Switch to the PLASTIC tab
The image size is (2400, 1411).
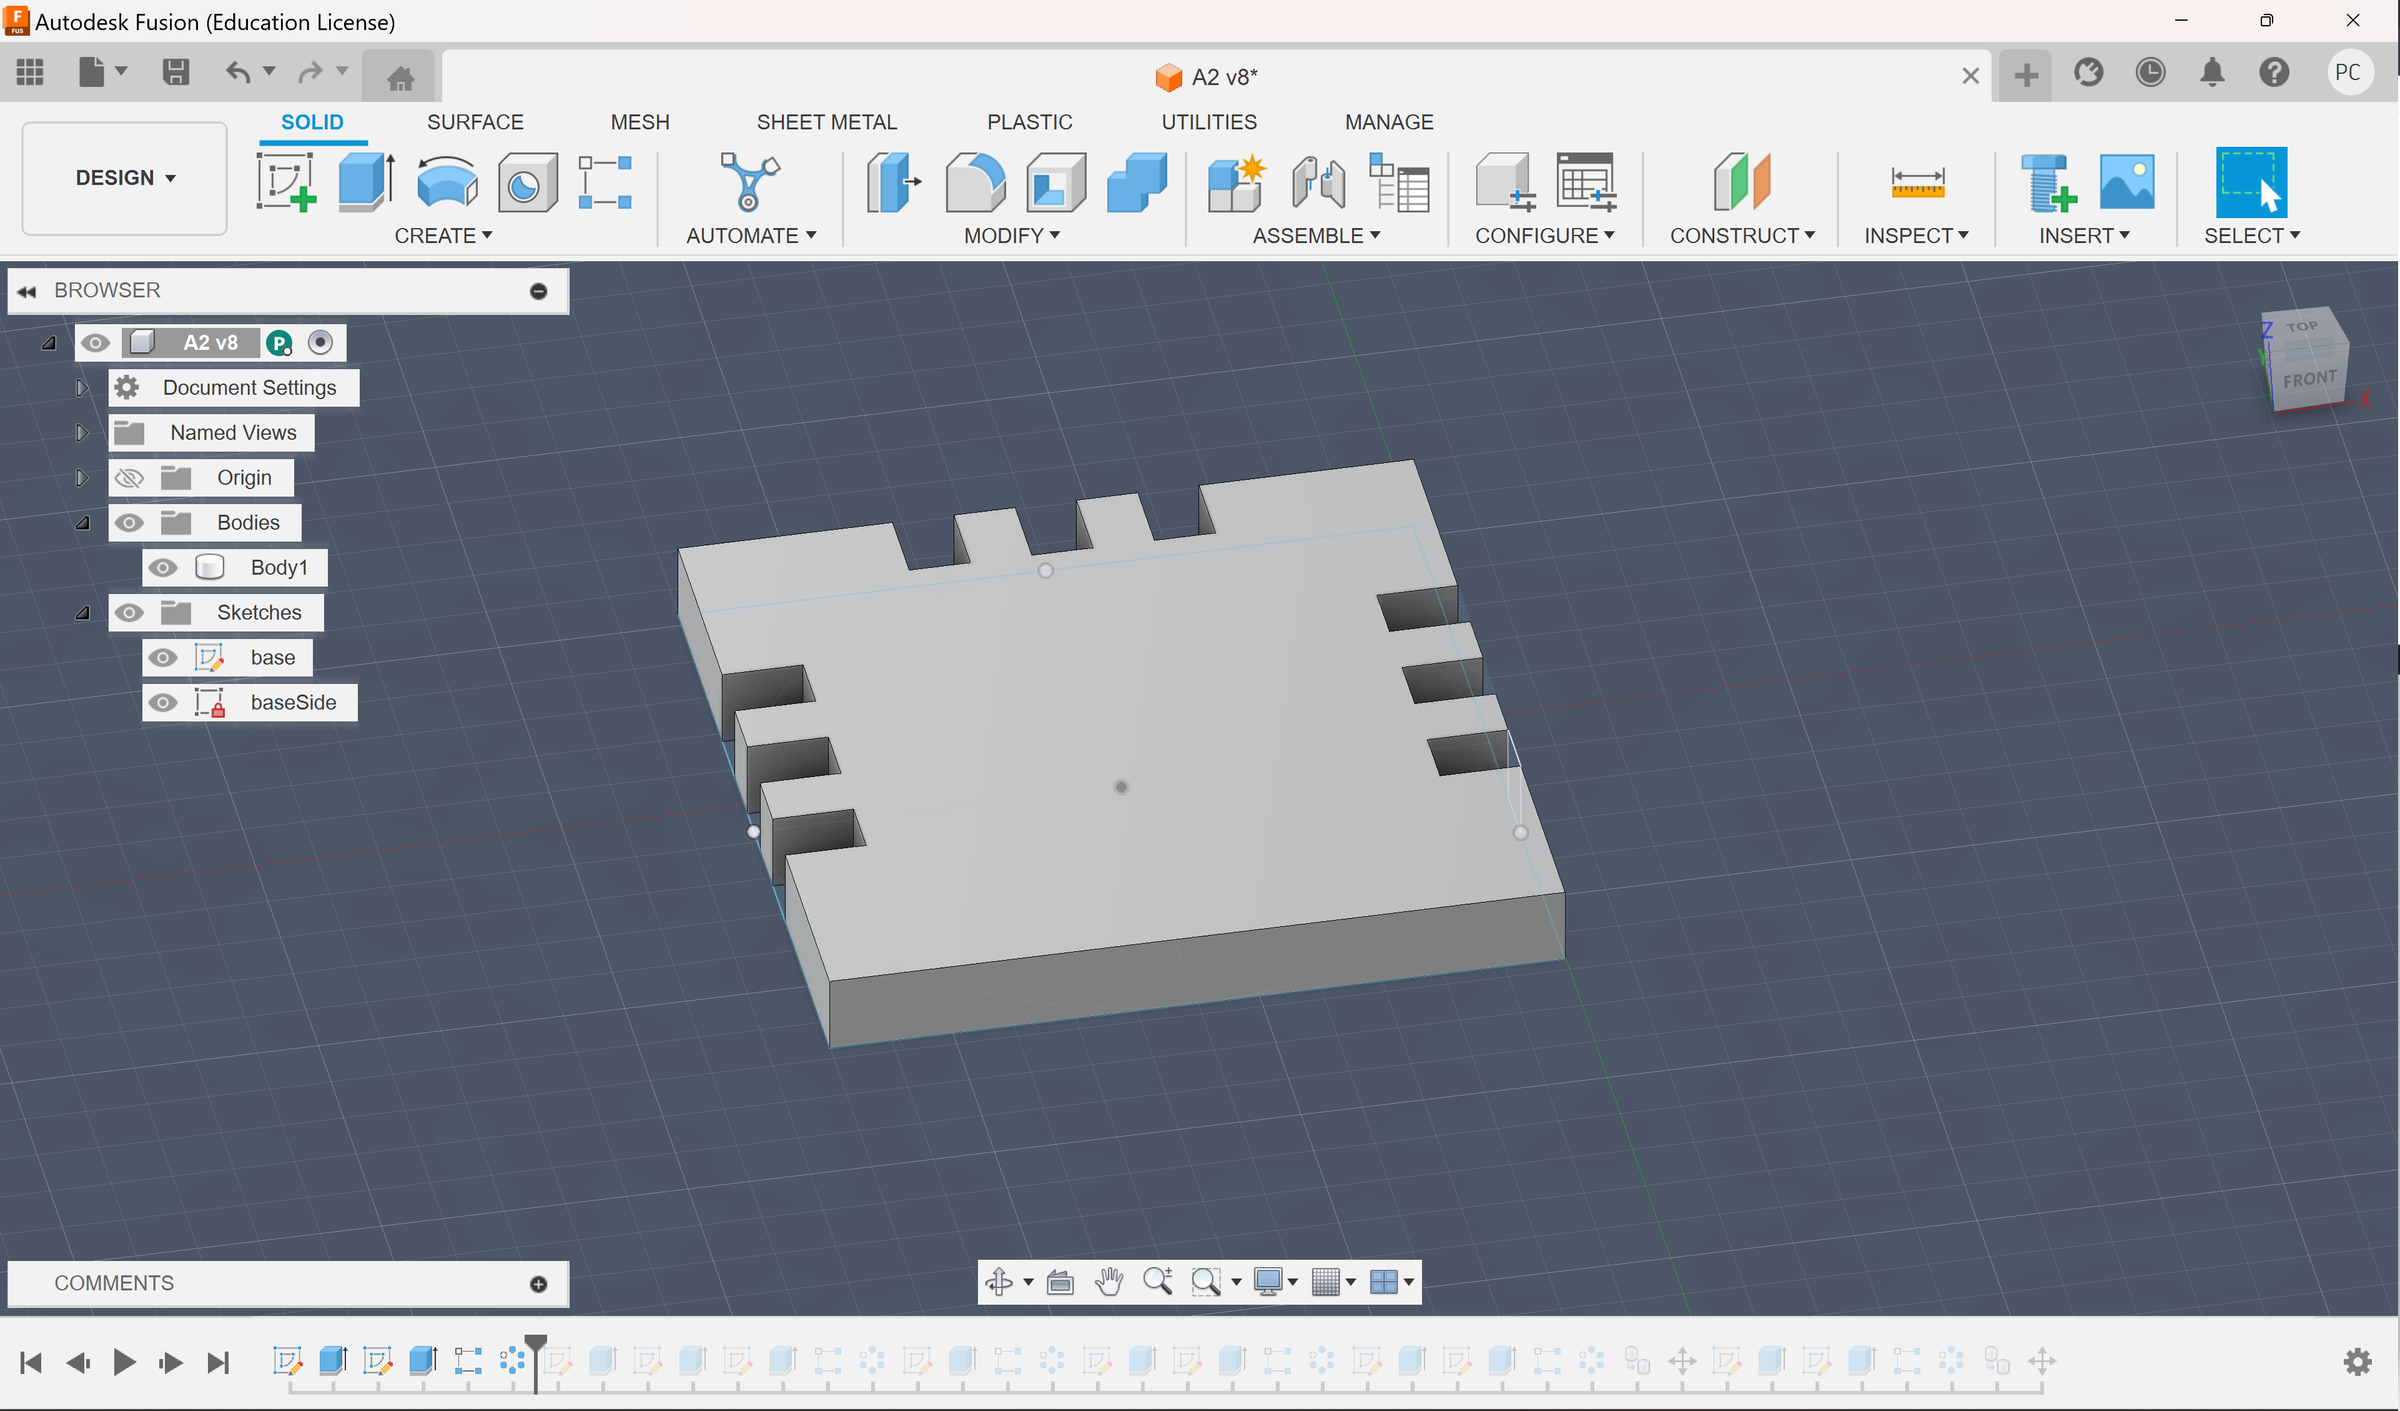point(1030,122)
